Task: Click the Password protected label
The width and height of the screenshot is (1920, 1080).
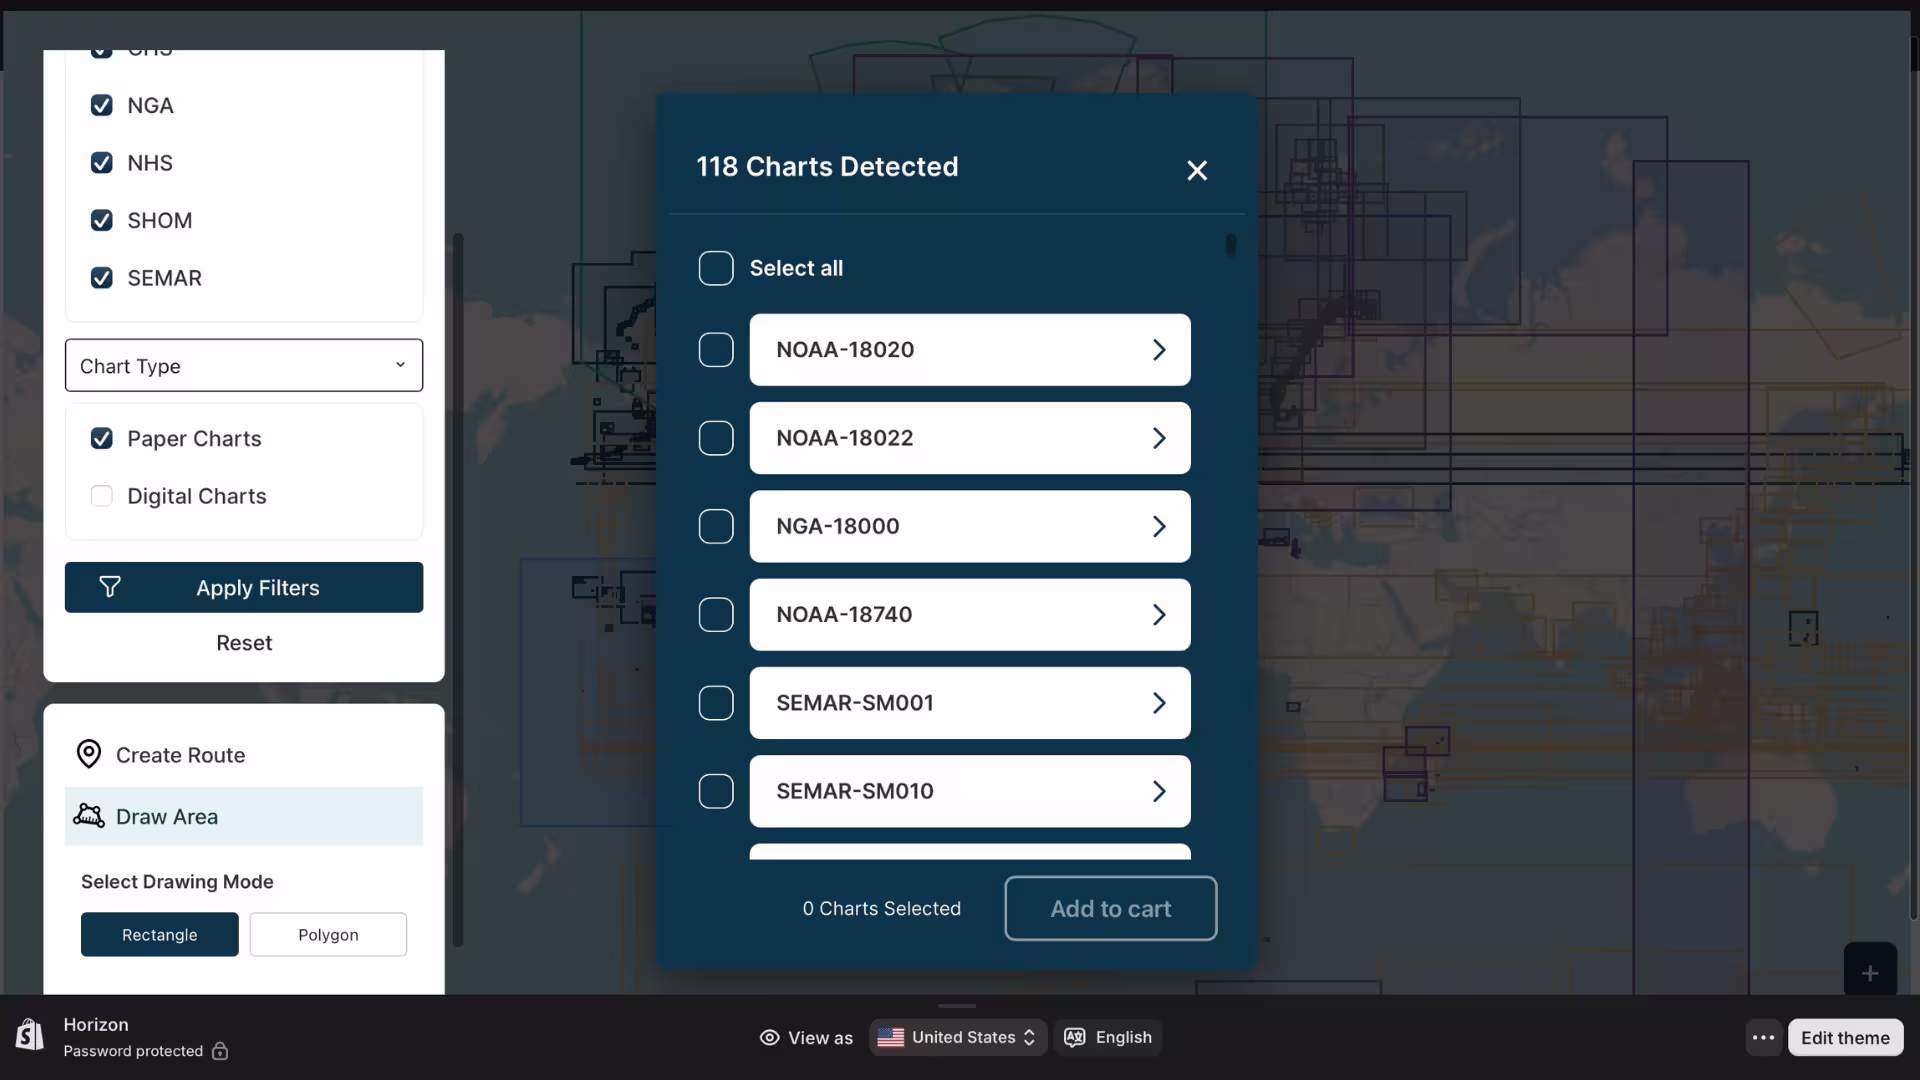Action: pyautogui.click(x=133, y=1051)
